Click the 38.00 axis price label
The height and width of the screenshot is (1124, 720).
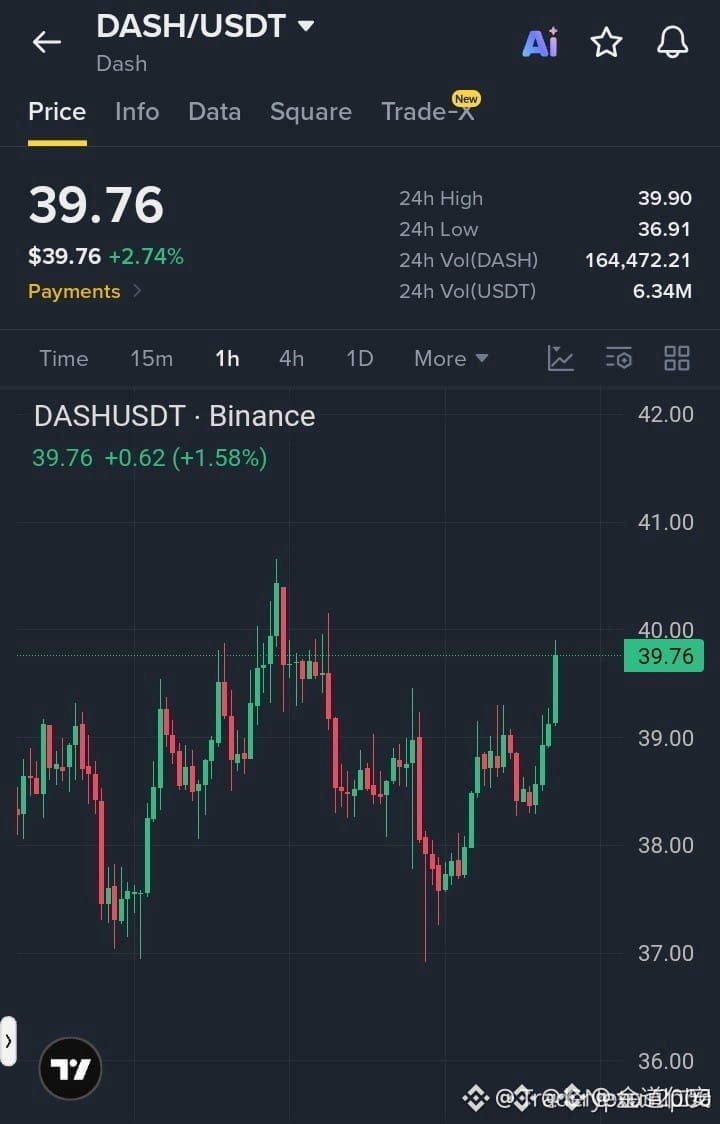(665, 846)
